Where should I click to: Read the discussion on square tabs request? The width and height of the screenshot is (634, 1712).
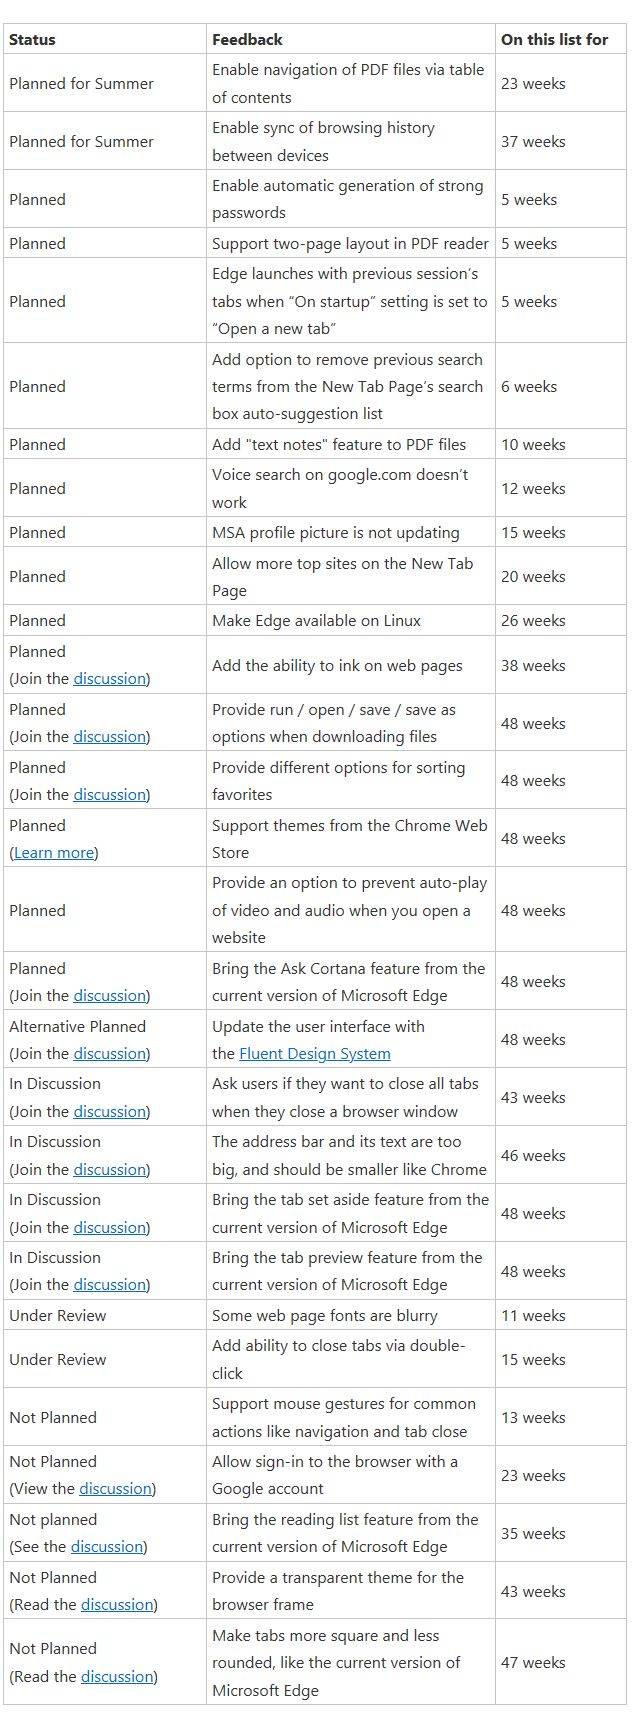coord(117,1677)
